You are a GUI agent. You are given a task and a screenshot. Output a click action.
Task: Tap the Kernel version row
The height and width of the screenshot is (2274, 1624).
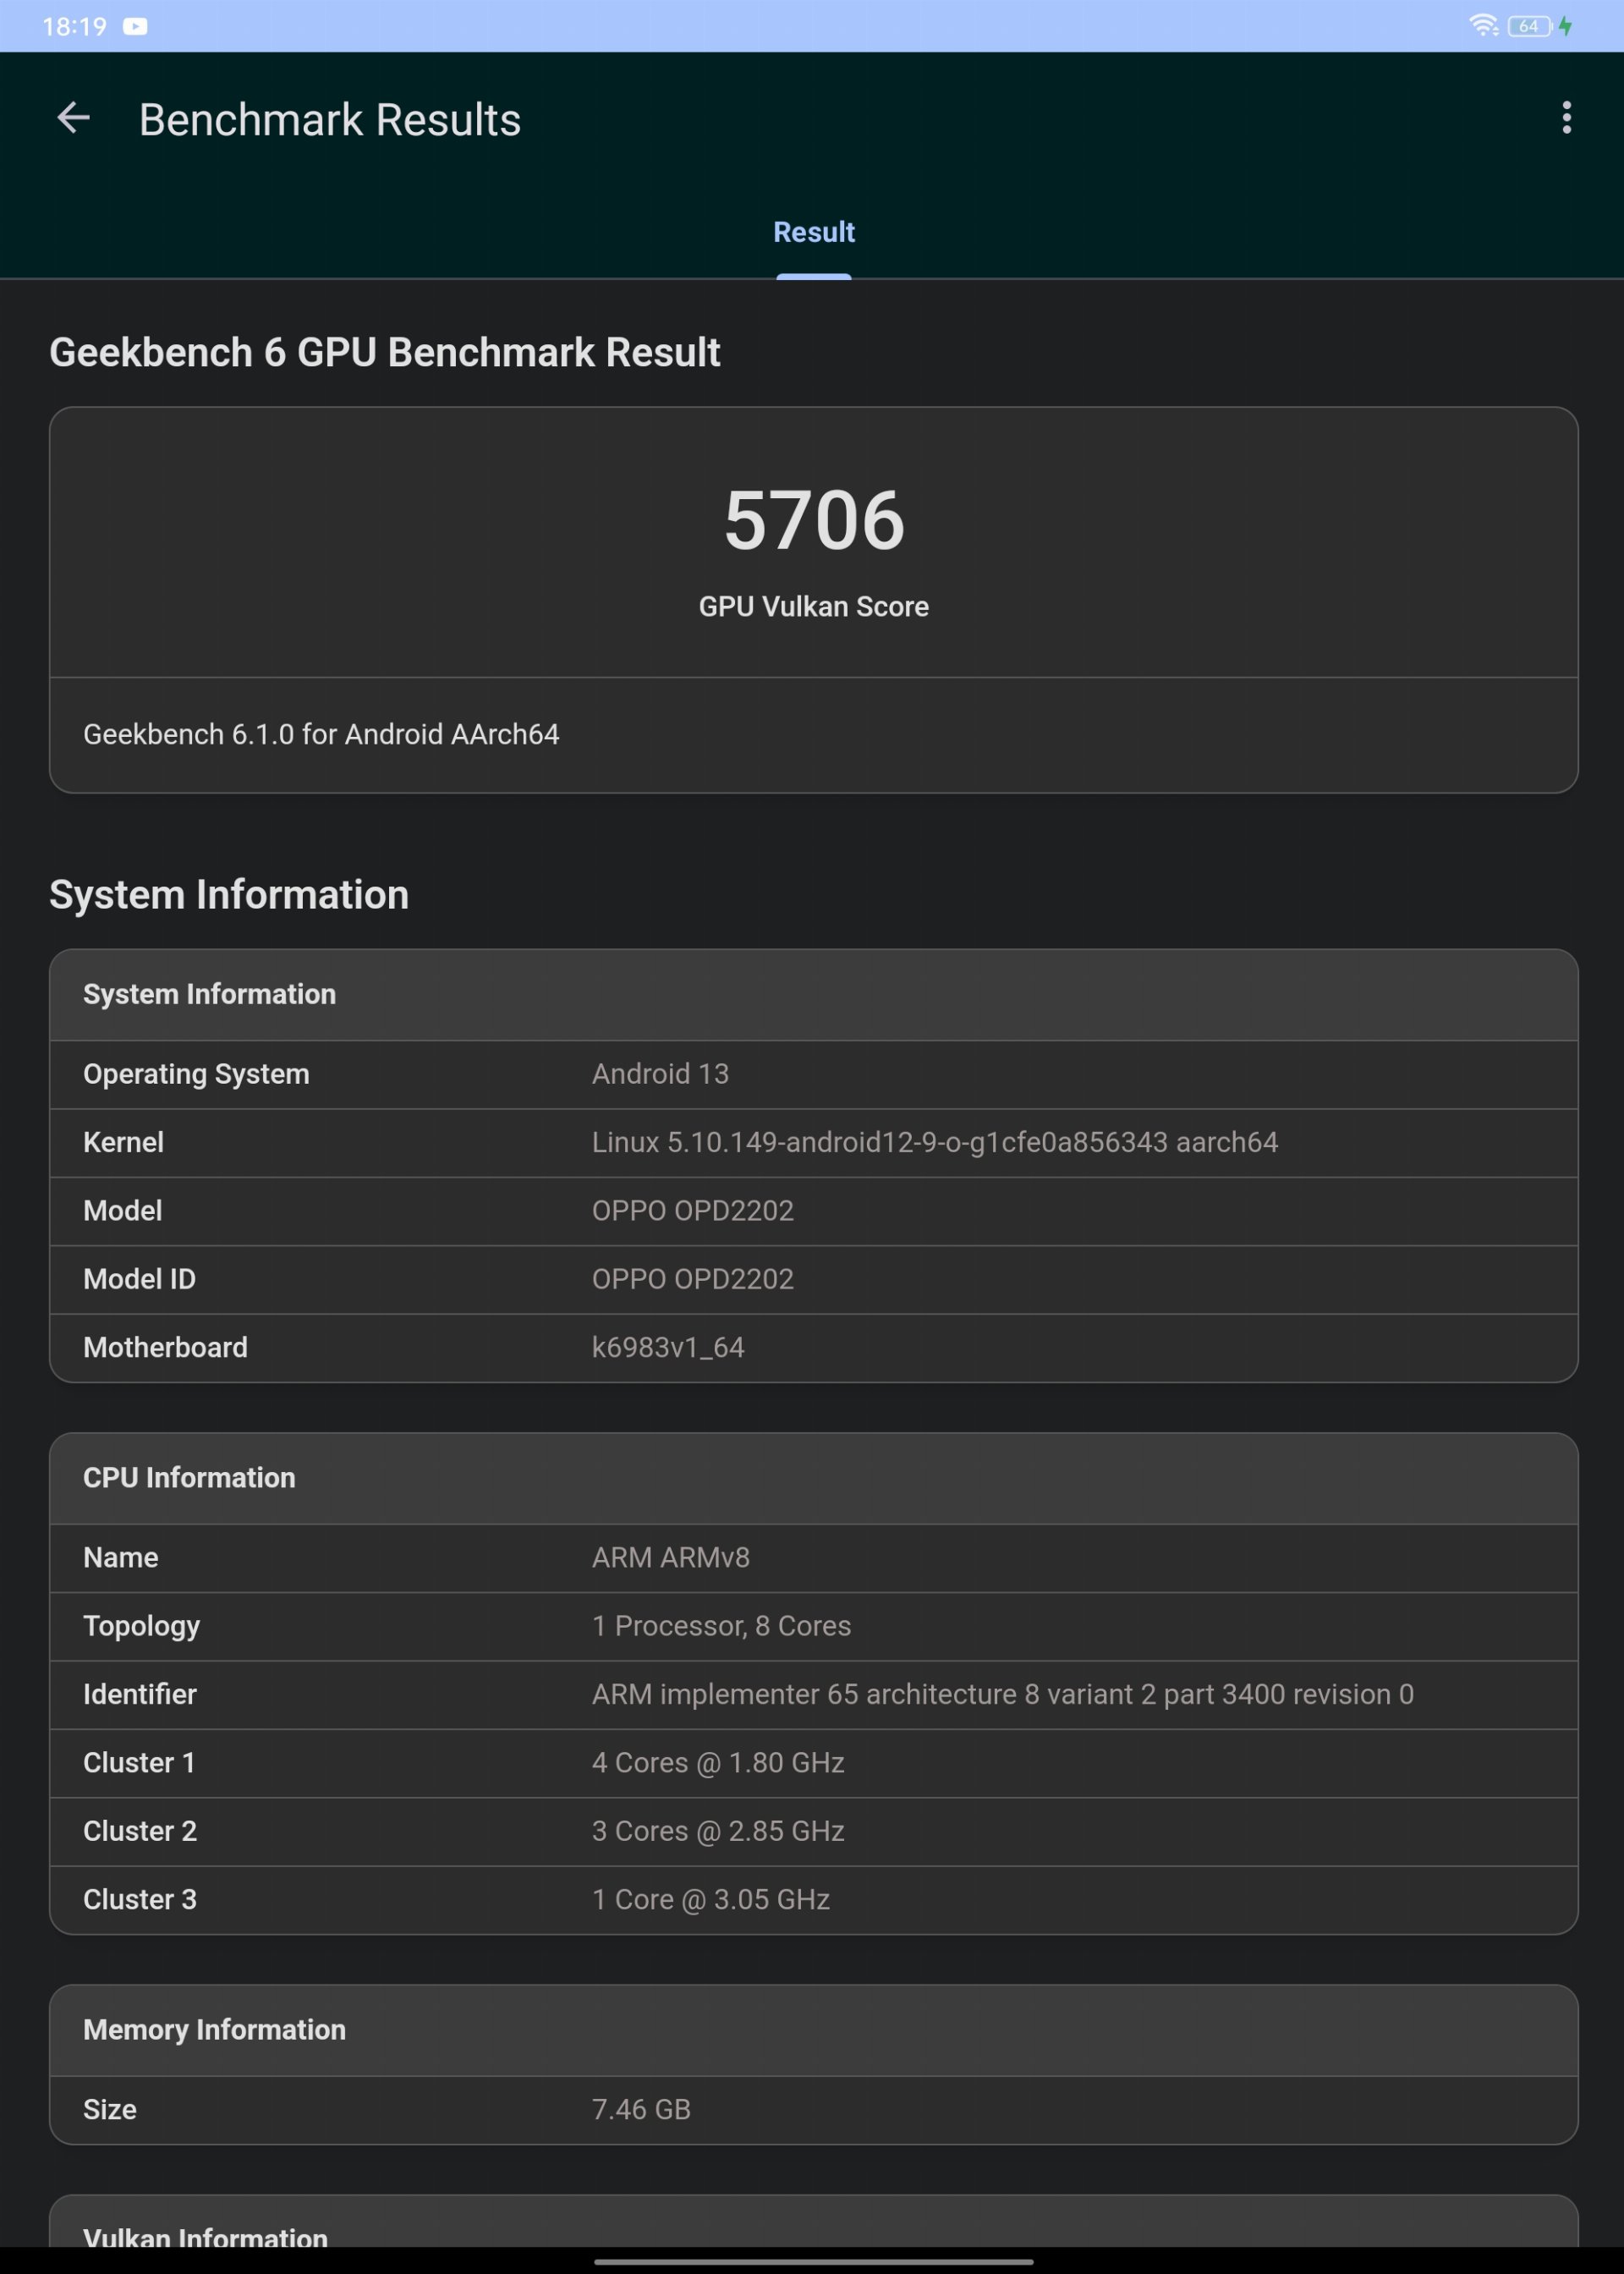tap(813, 1143)
